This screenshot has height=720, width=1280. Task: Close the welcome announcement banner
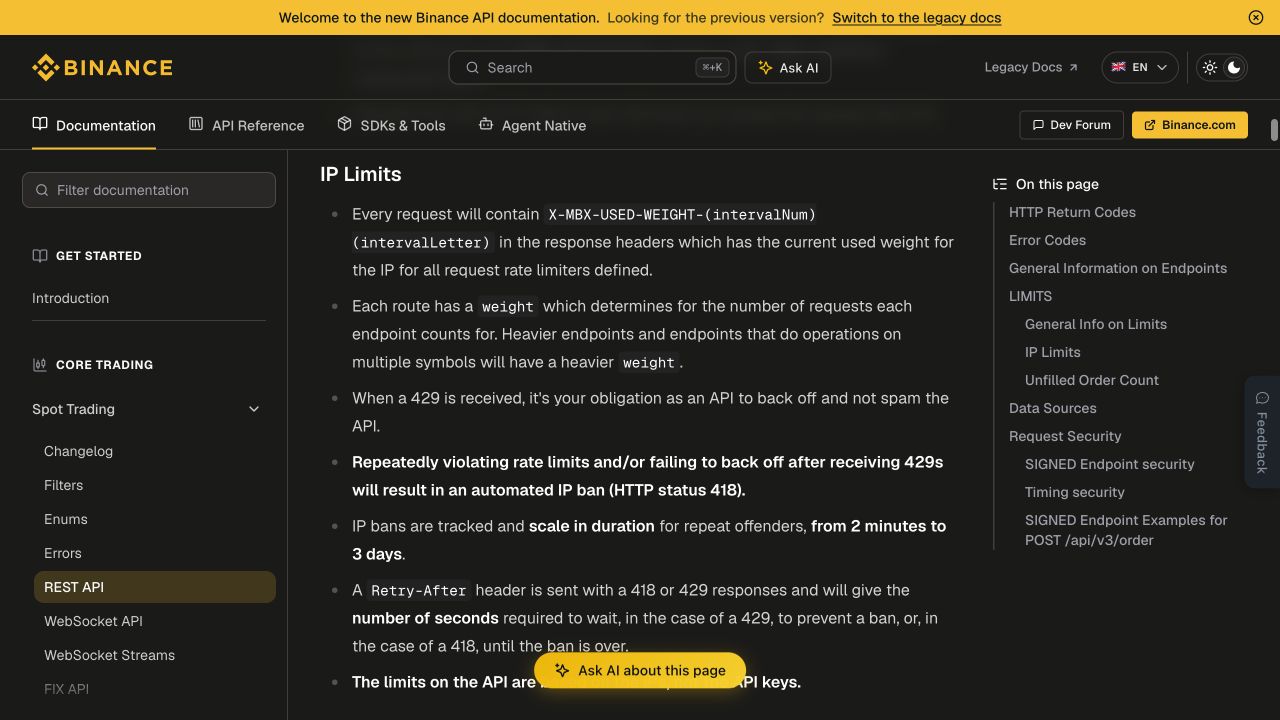pos(1256,17)
